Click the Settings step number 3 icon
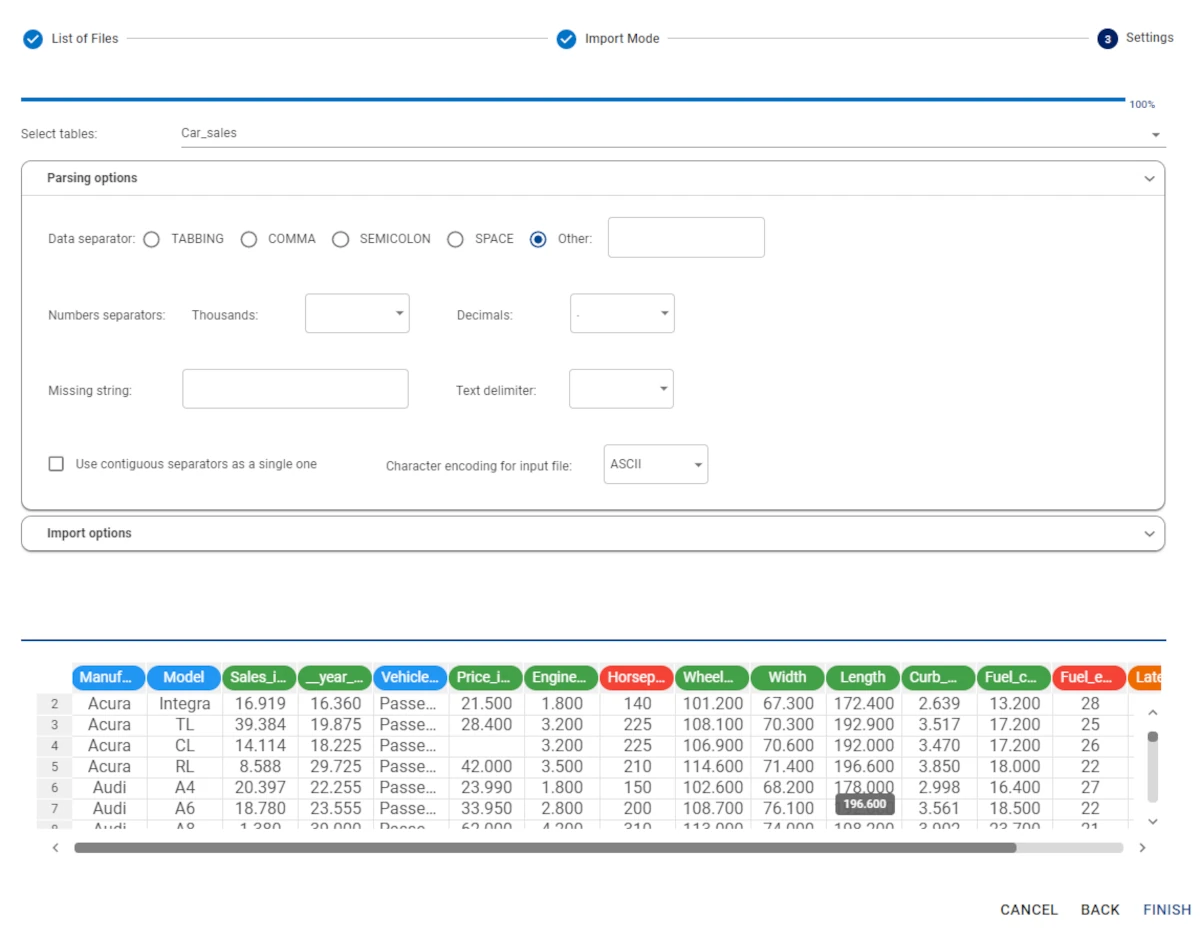Screen dimensions: 1200x941 1107,39
